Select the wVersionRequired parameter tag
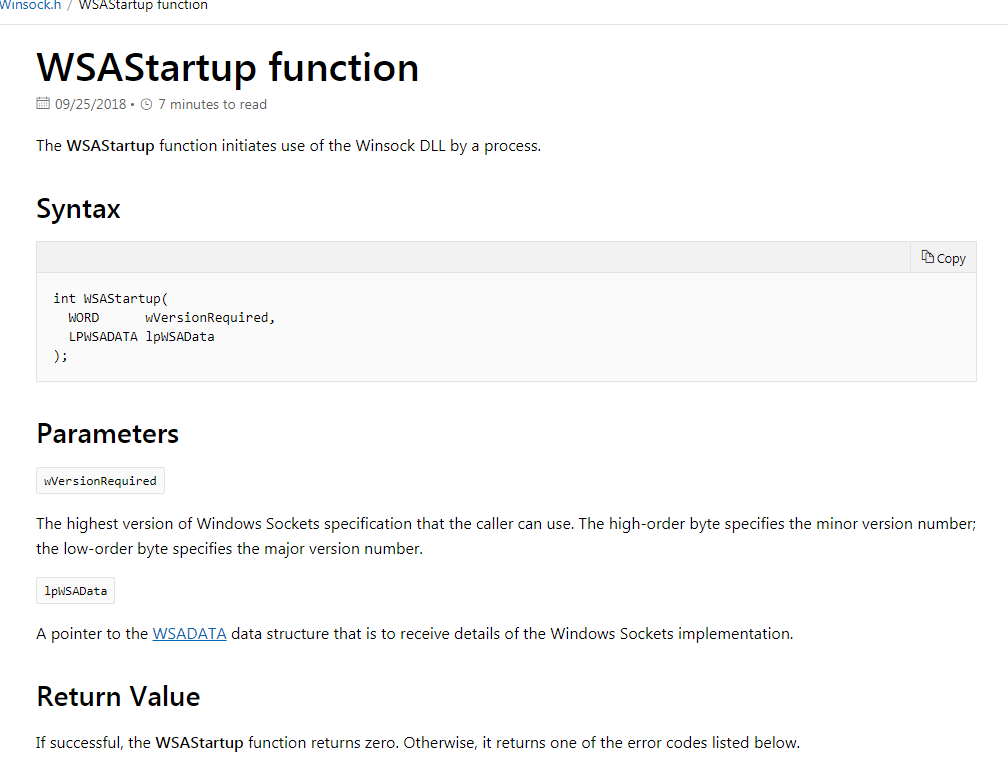 tap(100, 481)
